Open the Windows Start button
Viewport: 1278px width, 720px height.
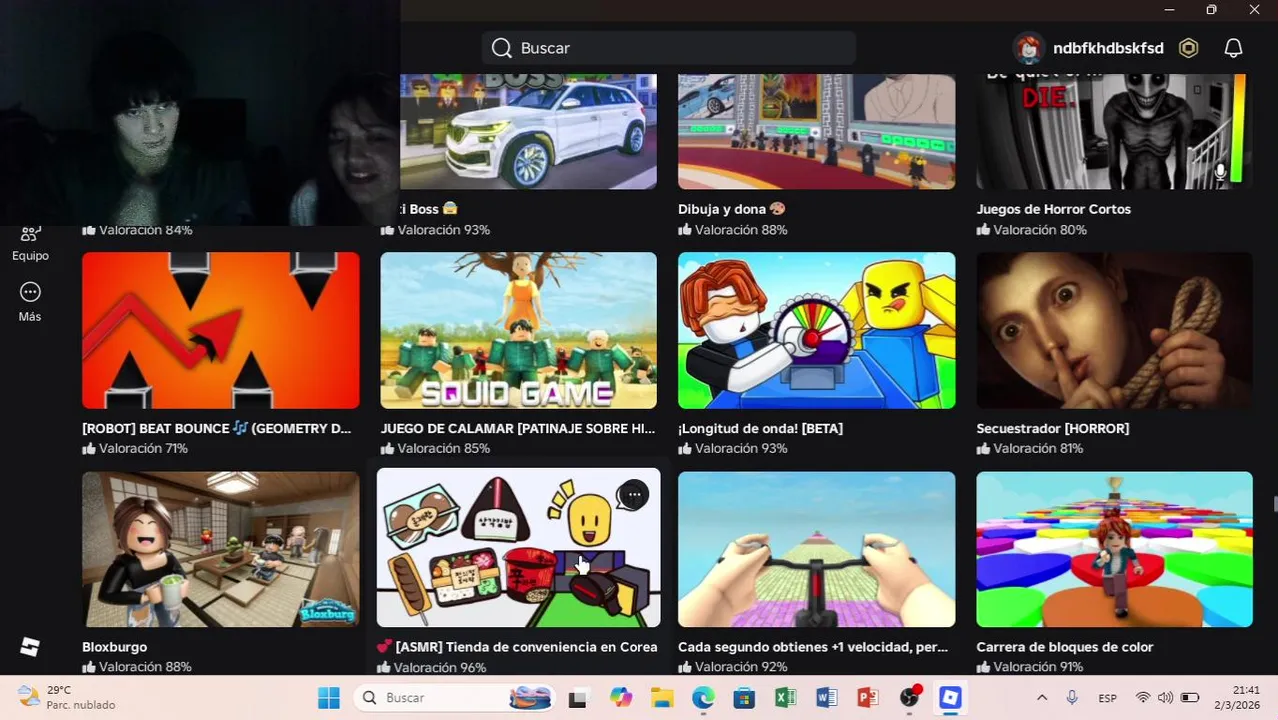pos(329,697)
